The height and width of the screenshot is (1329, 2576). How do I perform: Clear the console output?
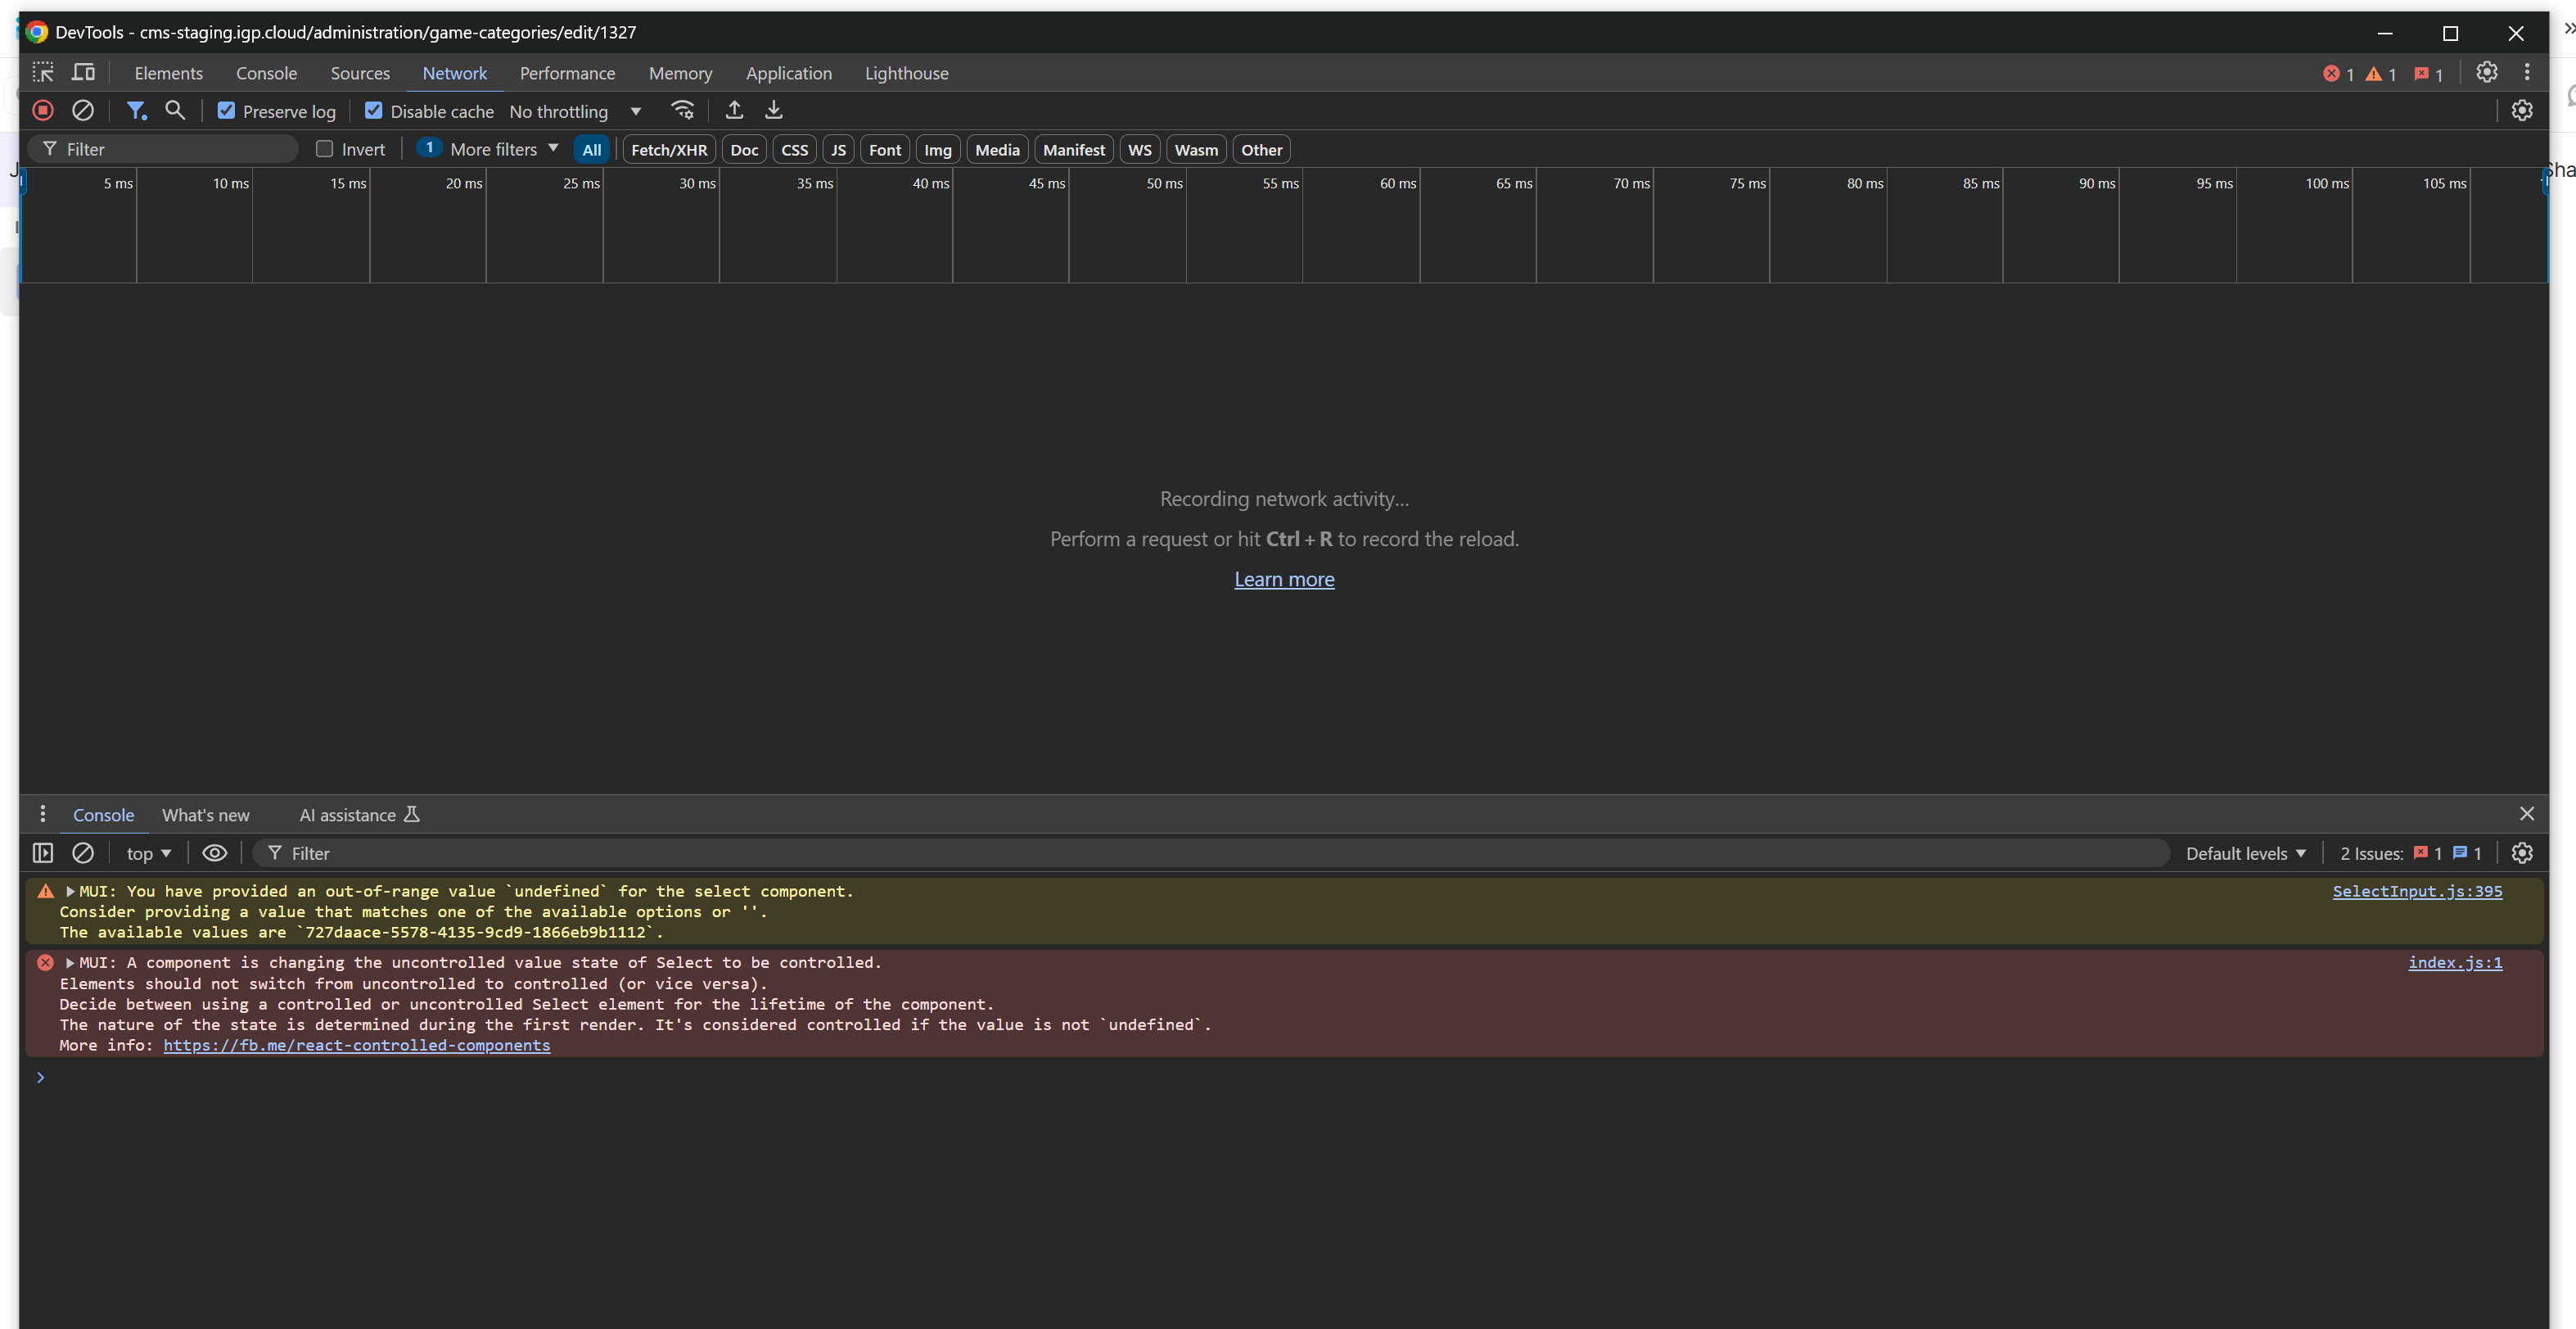(83, 852)
